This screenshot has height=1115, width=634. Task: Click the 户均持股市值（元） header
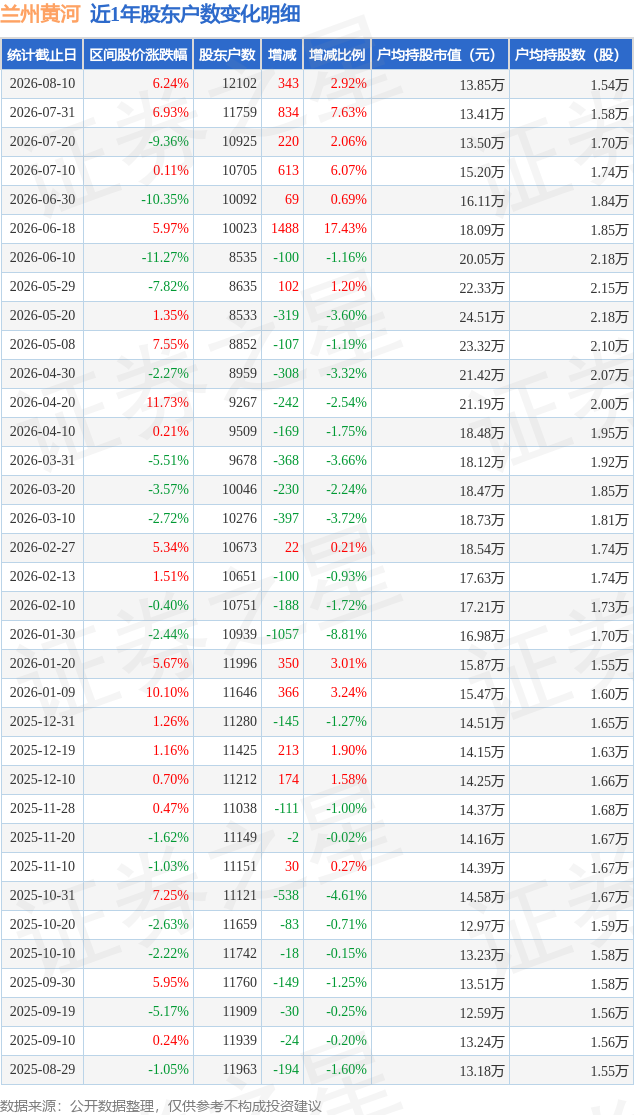coord(440,54)
